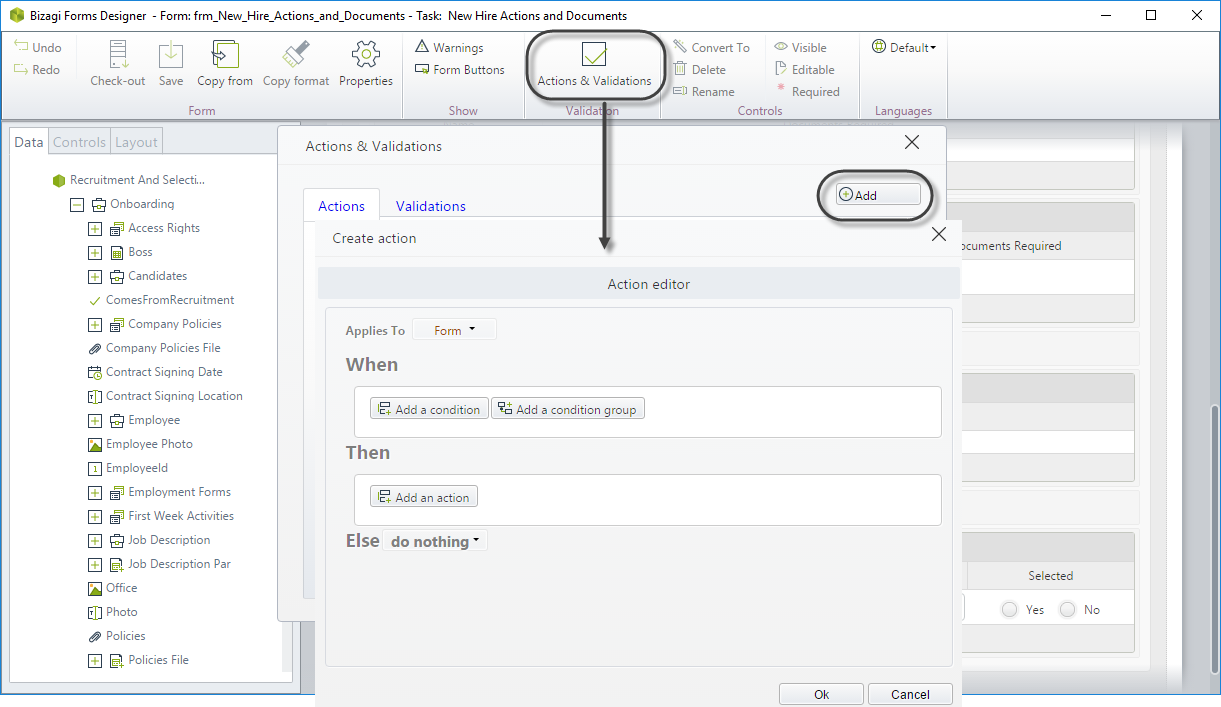Select Employee Photo image item

[140, 444]
